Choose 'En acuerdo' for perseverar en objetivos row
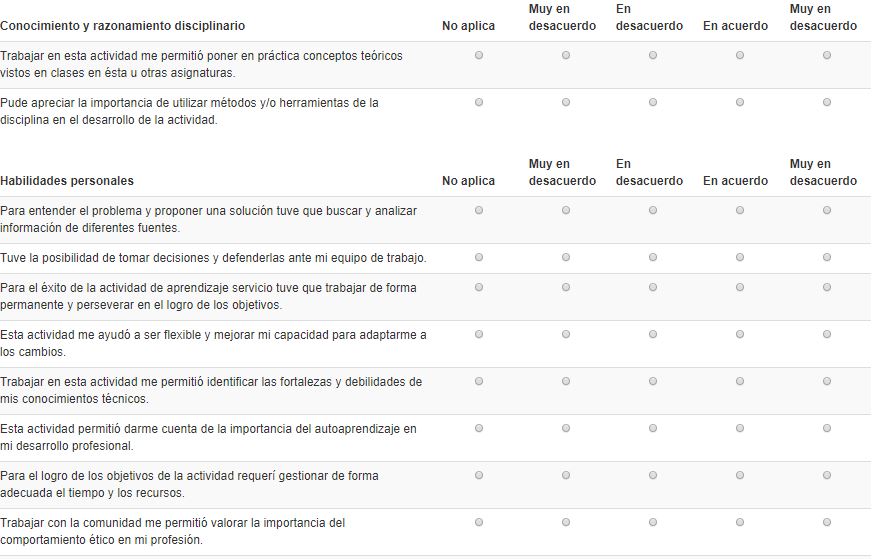Screen dimensions: 881x559 740,287
